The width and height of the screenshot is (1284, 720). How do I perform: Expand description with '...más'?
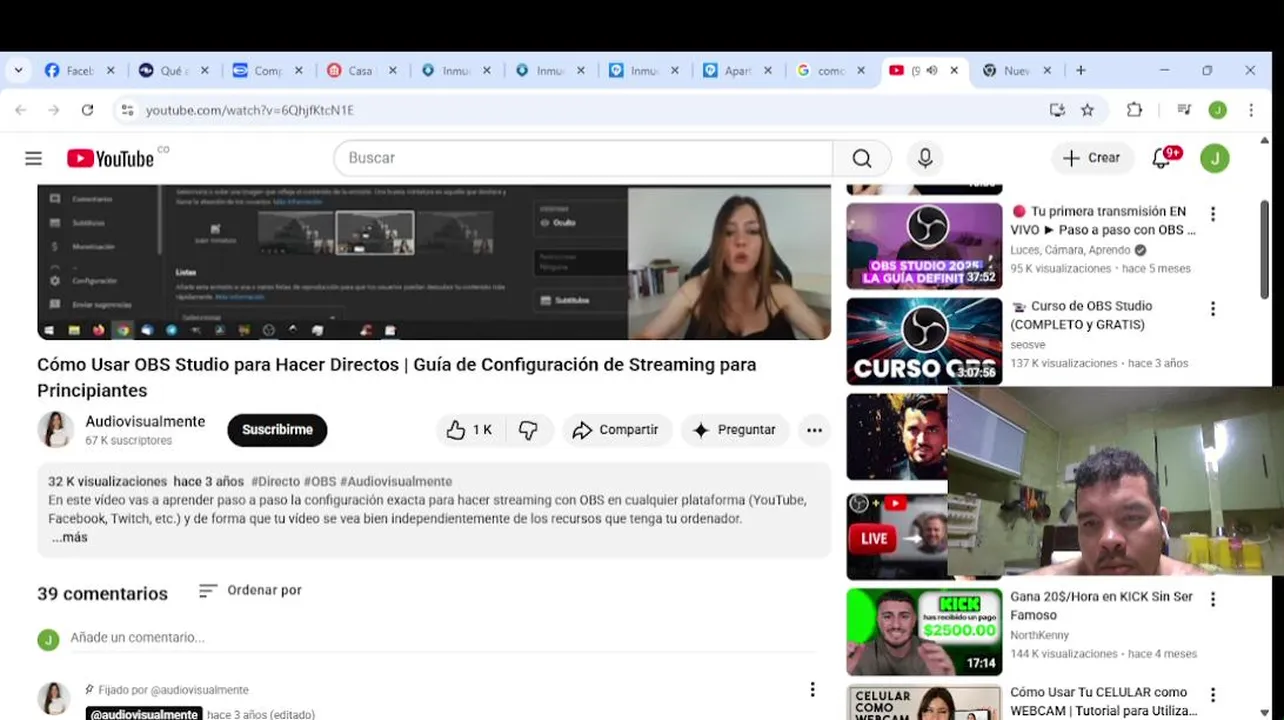tap(70, 537)
